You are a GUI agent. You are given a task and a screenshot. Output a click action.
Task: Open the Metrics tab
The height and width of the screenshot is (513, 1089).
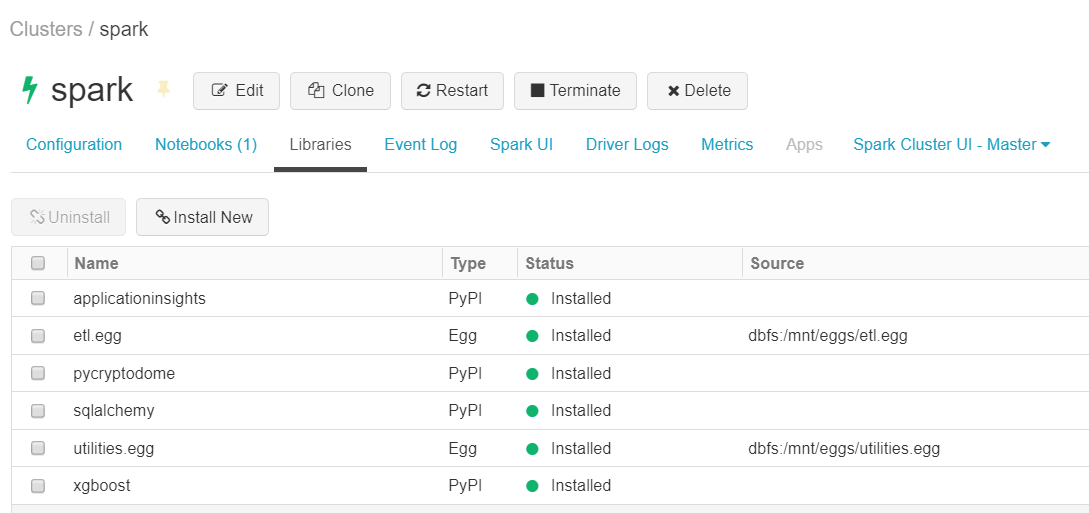[x=726, y=144]
